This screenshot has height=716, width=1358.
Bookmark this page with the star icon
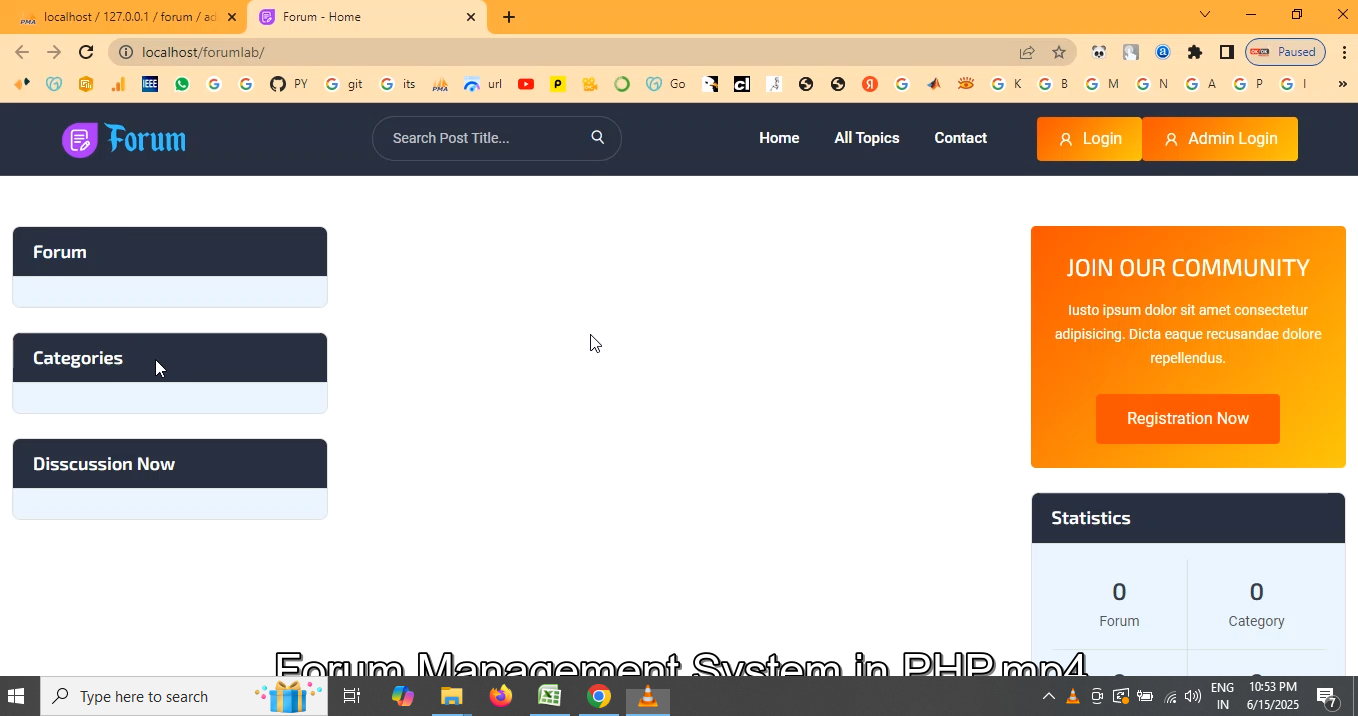point(1059,52)
